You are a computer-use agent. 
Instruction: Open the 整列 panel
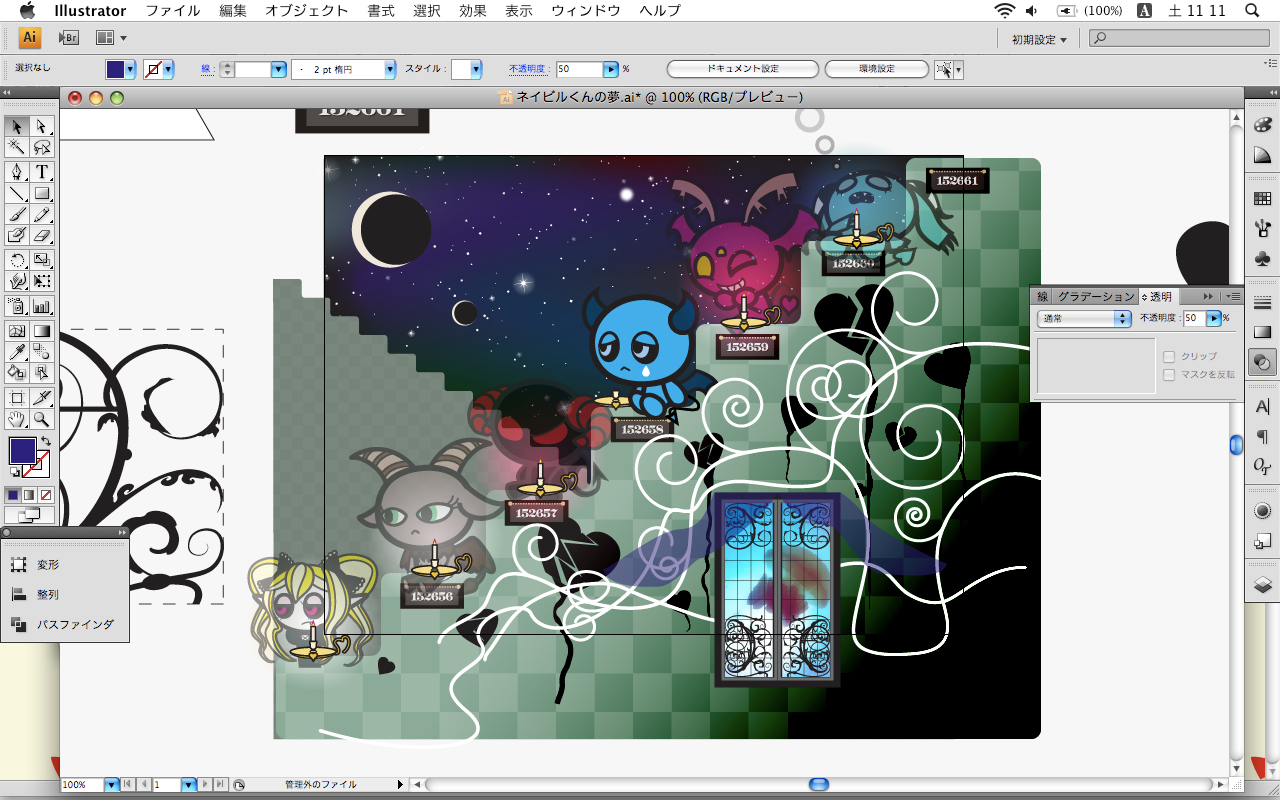pyautogui.click(x=48, y=594)
